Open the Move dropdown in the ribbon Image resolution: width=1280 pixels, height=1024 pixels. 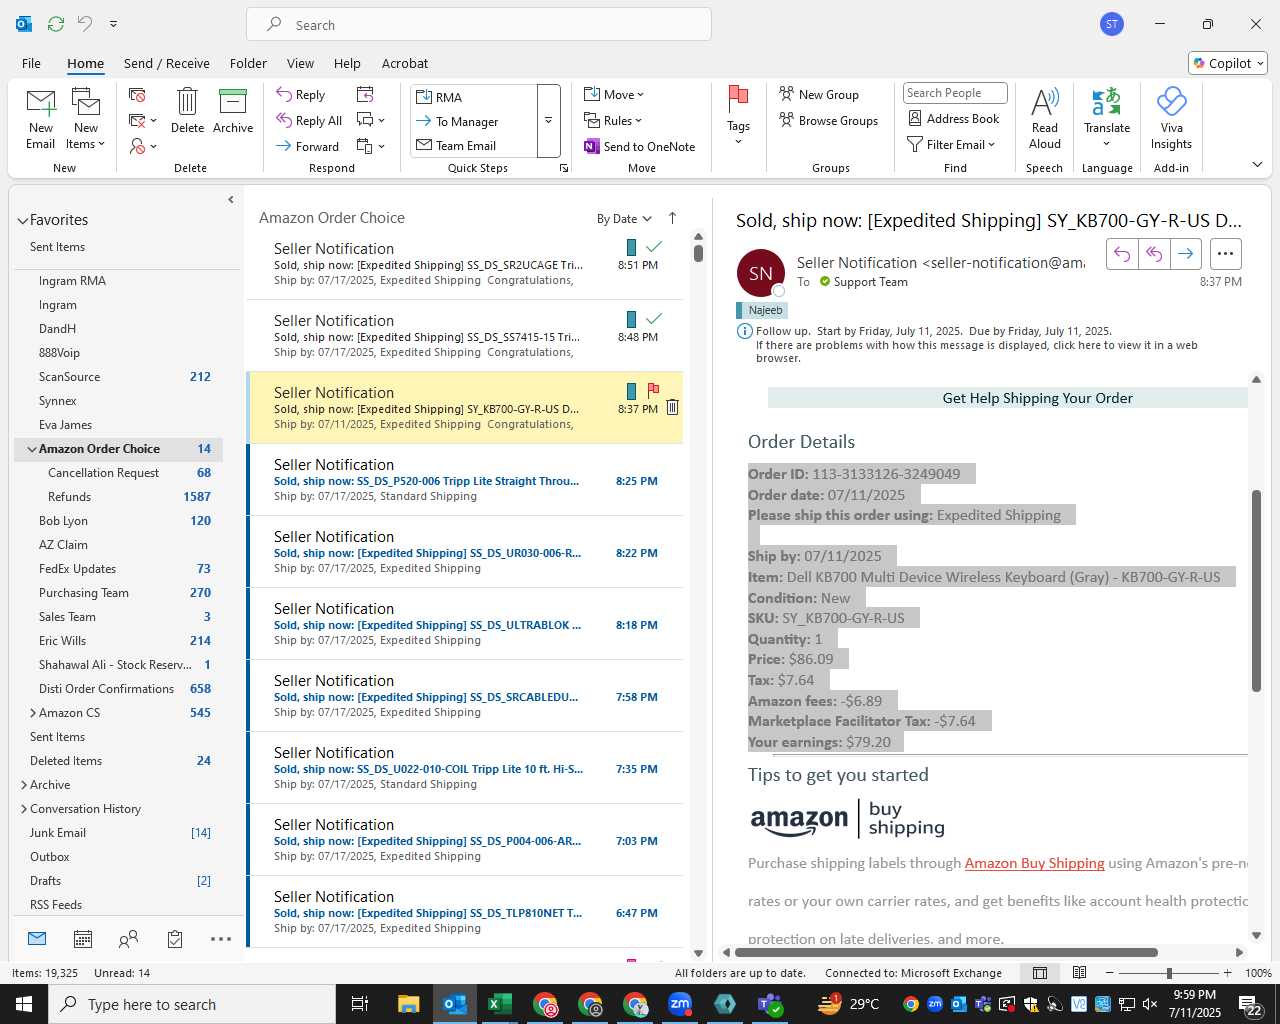pyautogui.click(x=614, y=95)
